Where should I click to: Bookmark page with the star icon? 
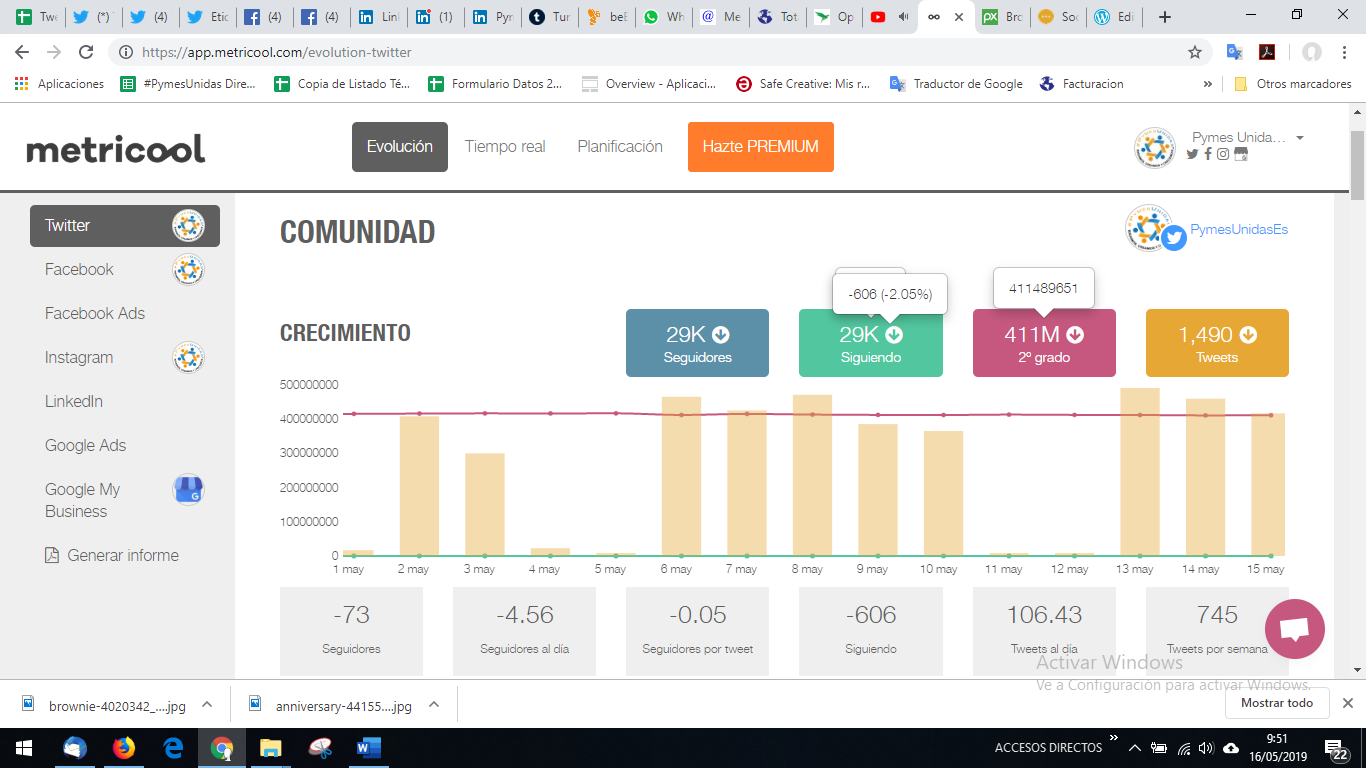coord(1194,52)
